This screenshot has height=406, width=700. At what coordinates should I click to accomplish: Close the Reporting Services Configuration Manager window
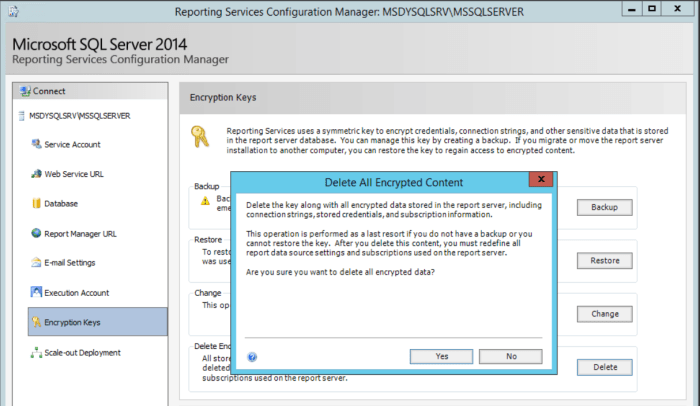tap(677, 9)
